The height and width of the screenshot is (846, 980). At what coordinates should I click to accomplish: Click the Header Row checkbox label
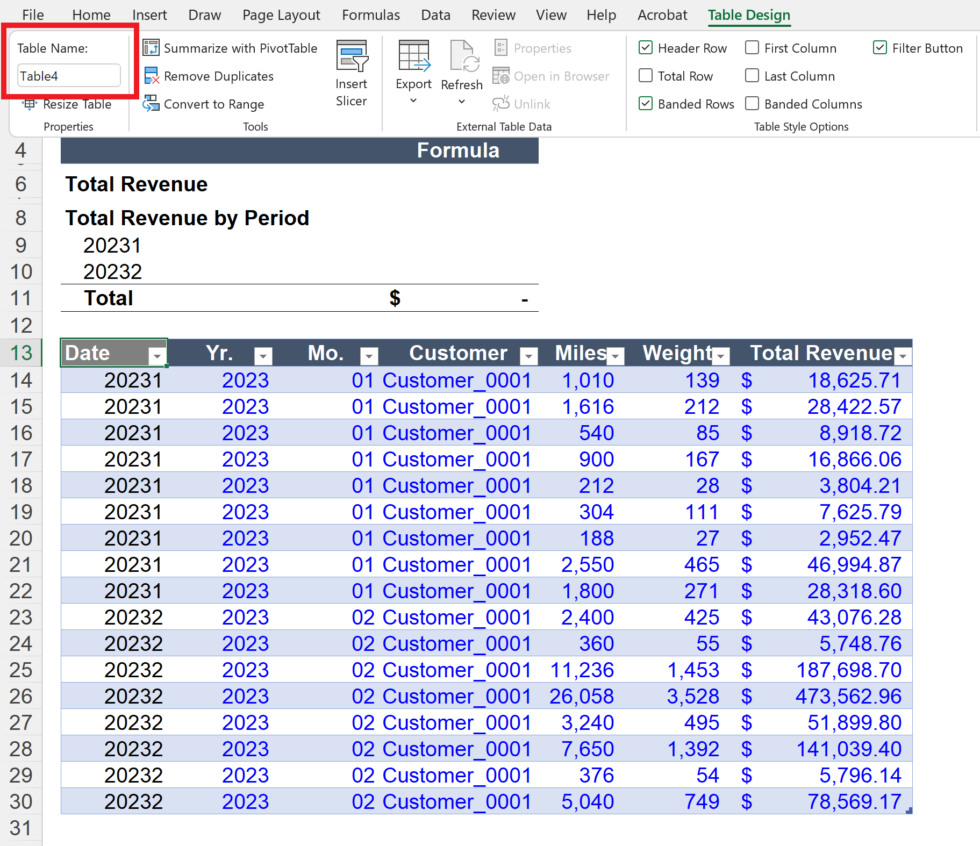point(692,47)
